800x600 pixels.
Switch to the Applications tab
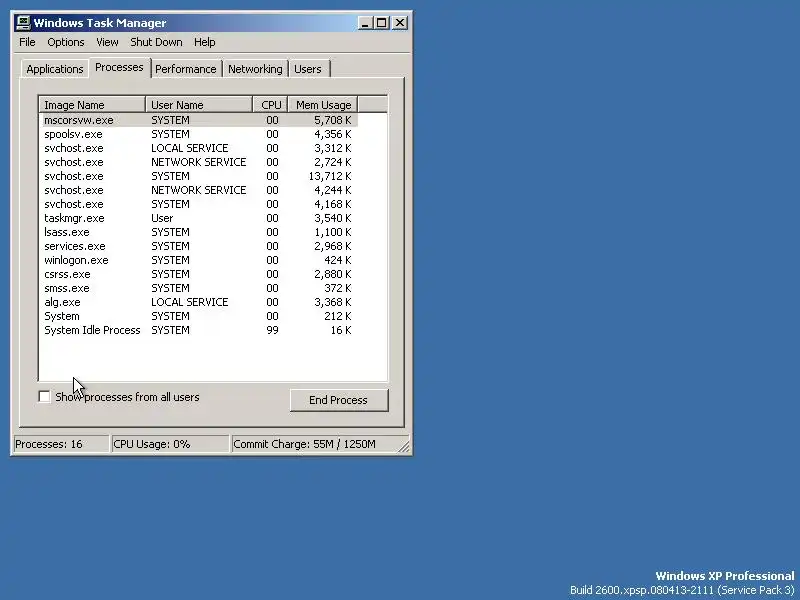55,69
